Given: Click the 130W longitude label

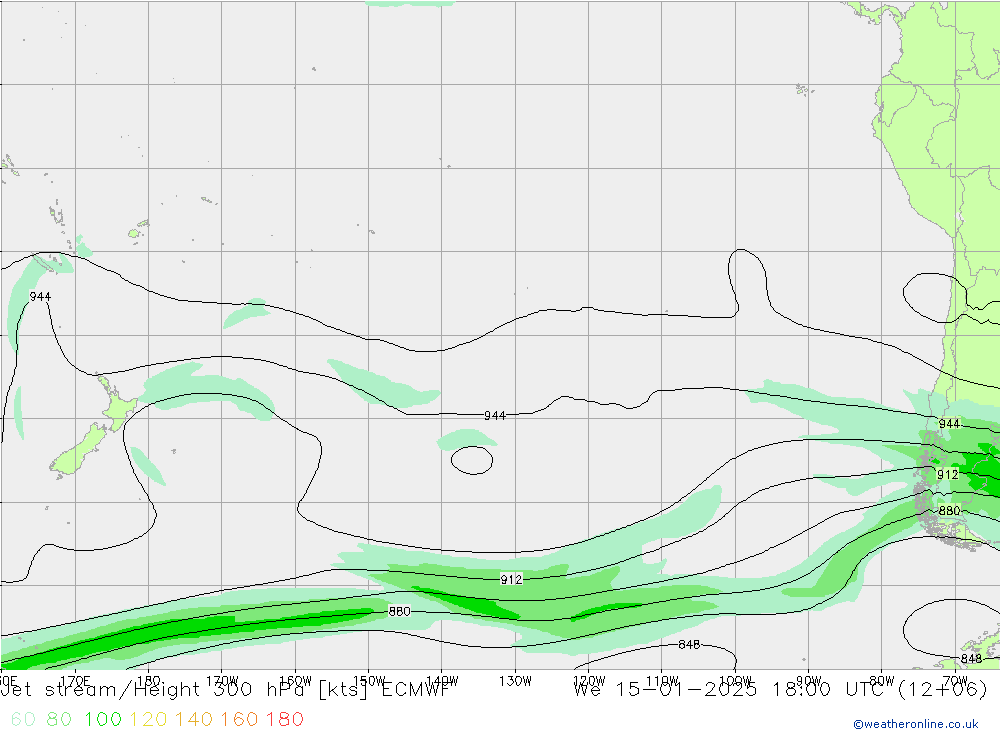Looking at the screenshot, I should pyautogui.click(x=515, y=681).
